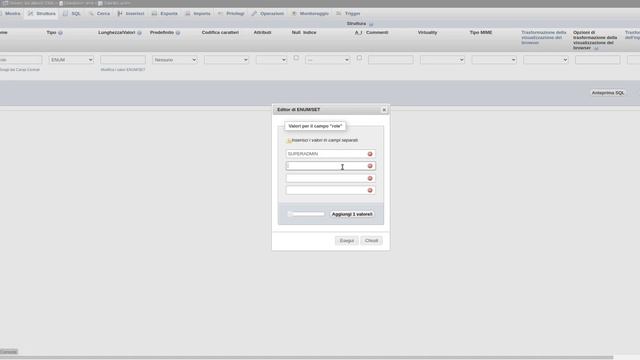This screenshot has height=360, width=640.
Task: Click the Esegui button in the dialog
Action: coord(347,241)
